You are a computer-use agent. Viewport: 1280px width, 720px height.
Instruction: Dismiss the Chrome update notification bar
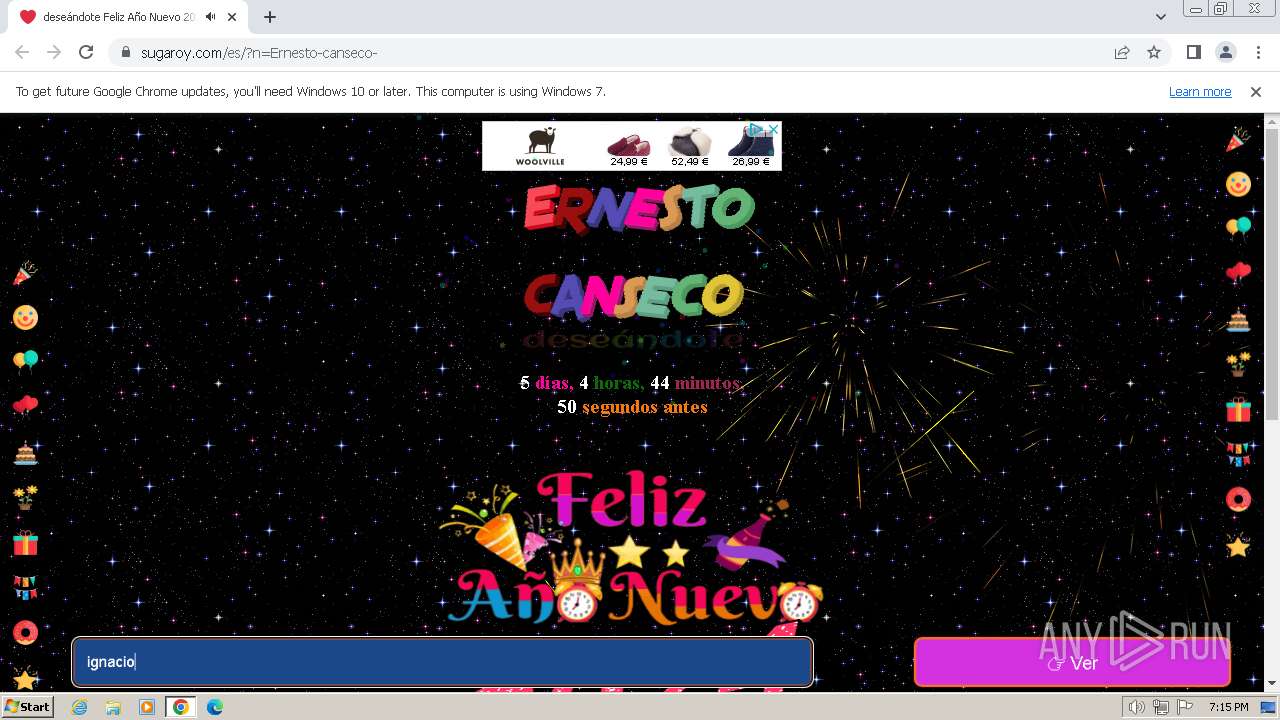1256,91
